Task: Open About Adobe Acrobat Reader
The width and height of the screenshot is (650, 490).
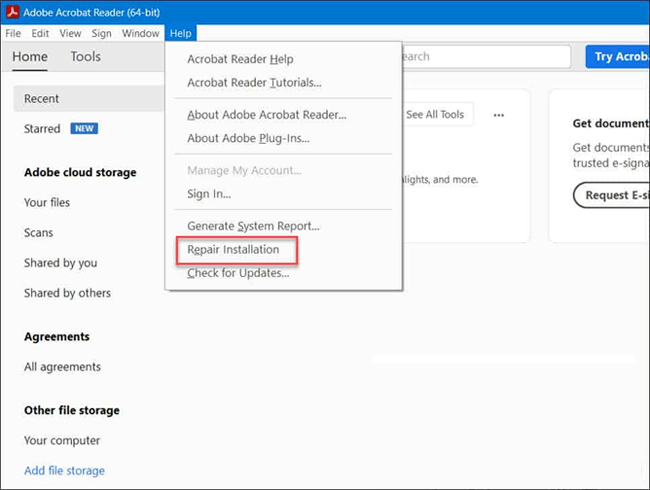Action: tap(266, 115)
